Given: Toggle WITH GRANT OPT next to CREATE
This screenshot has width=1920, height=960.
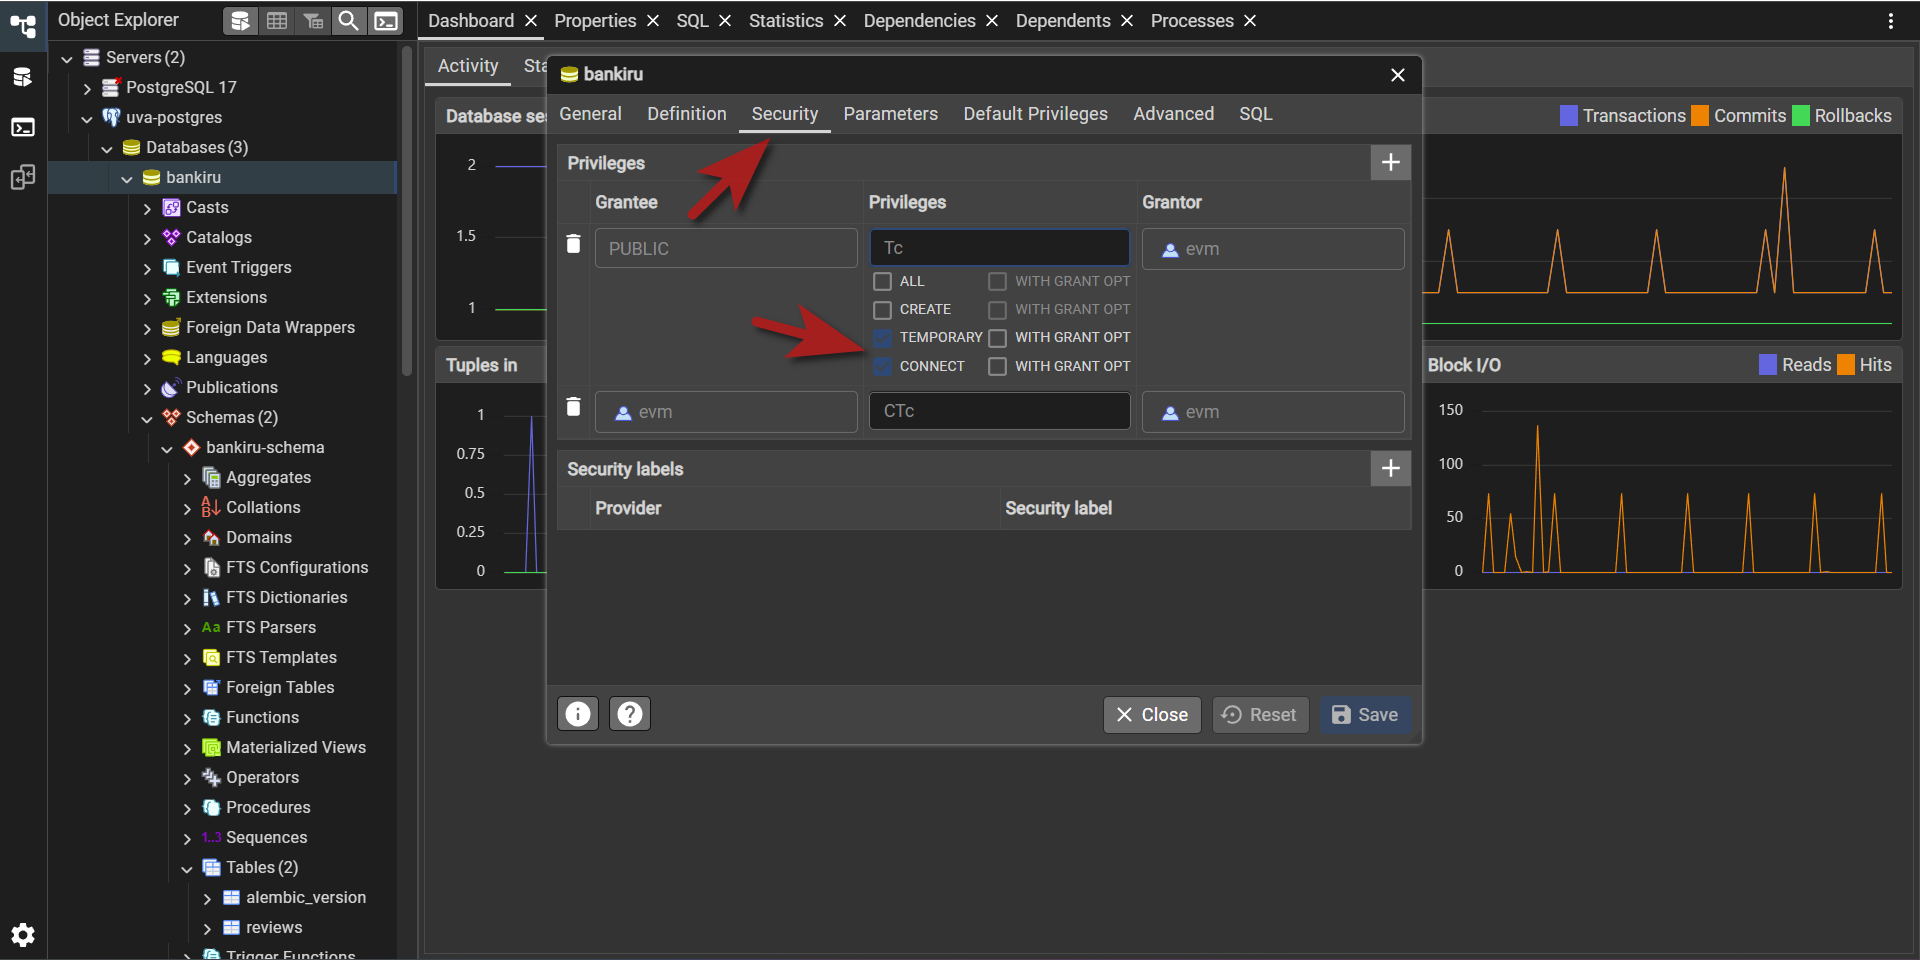Looking at the screenshot, I should [997, 310].
